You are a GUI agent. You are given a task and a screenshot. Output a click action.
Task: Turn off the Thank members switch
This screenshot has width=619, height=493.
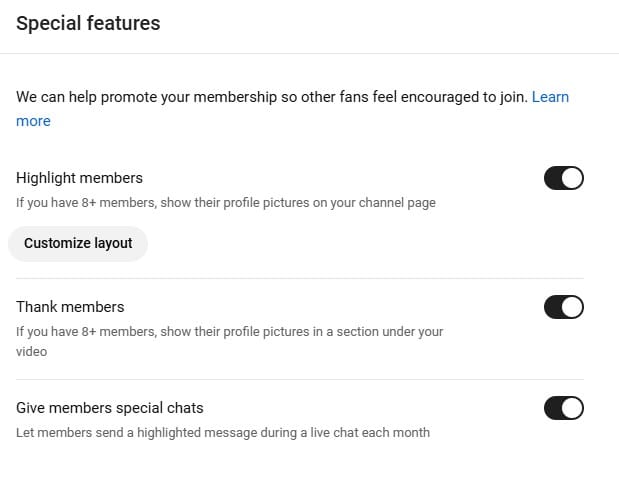(x=563, y=307)
